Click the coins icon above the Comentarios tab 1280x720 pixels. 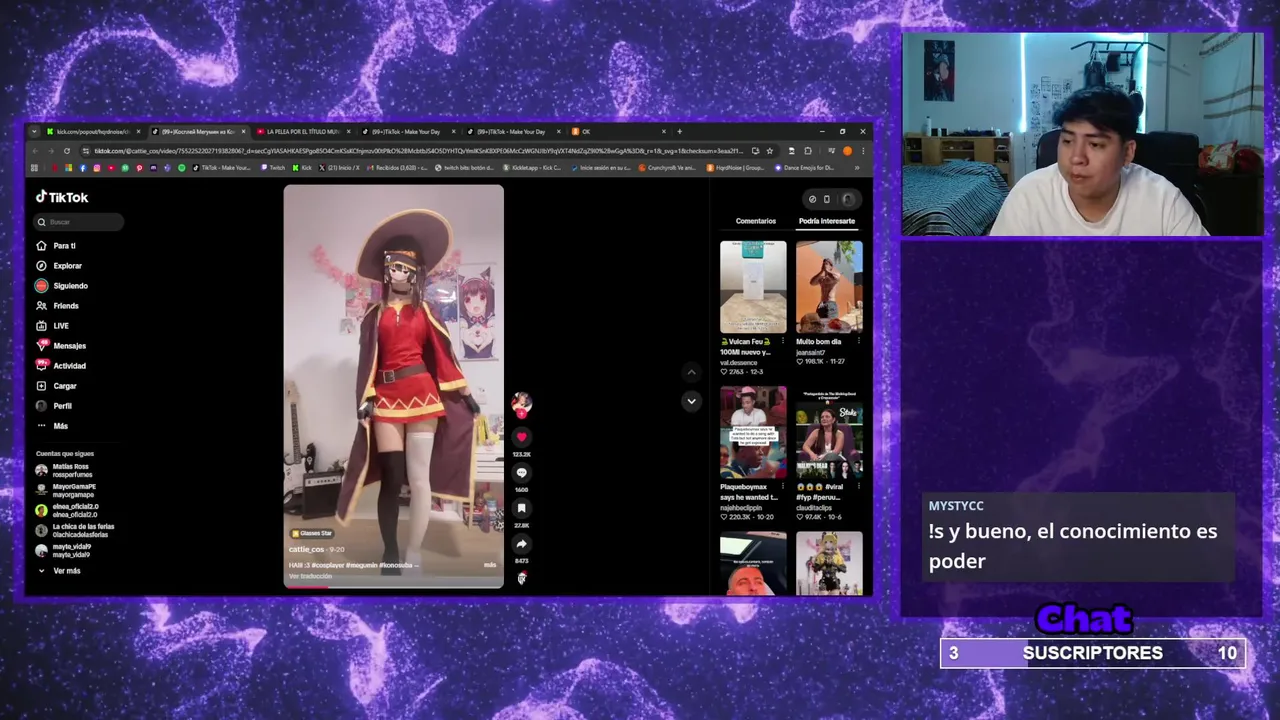pos(812,199)
